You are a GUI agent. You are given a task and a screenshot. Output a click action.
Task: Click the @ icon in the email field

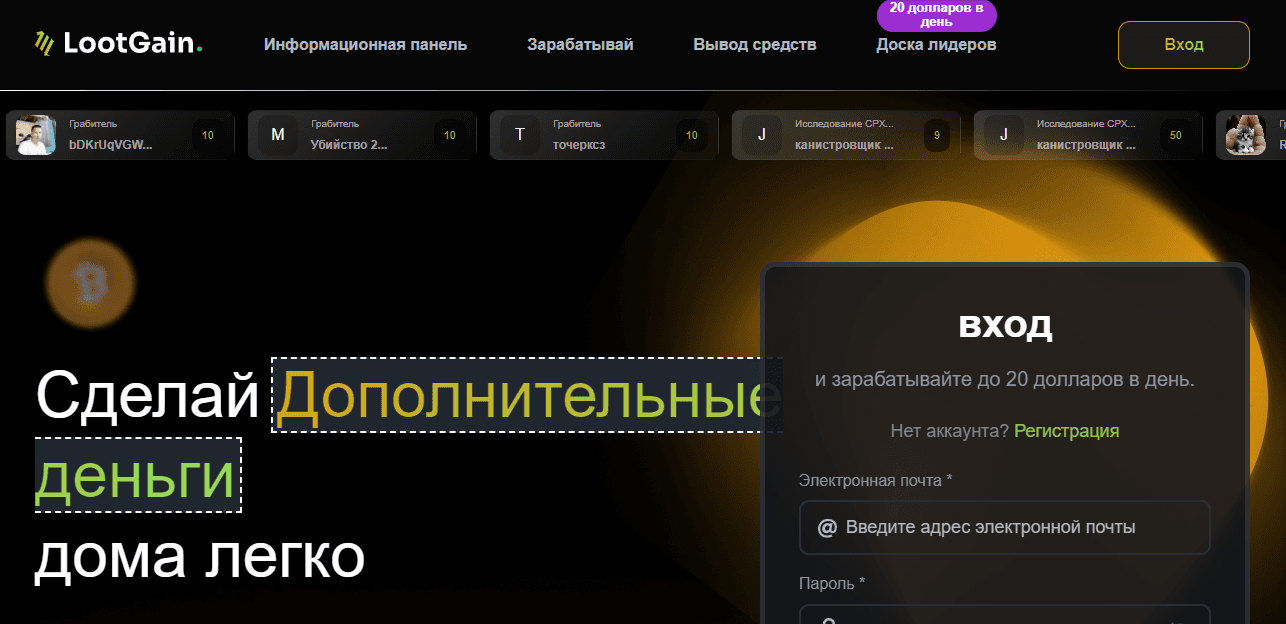point(825,527)
